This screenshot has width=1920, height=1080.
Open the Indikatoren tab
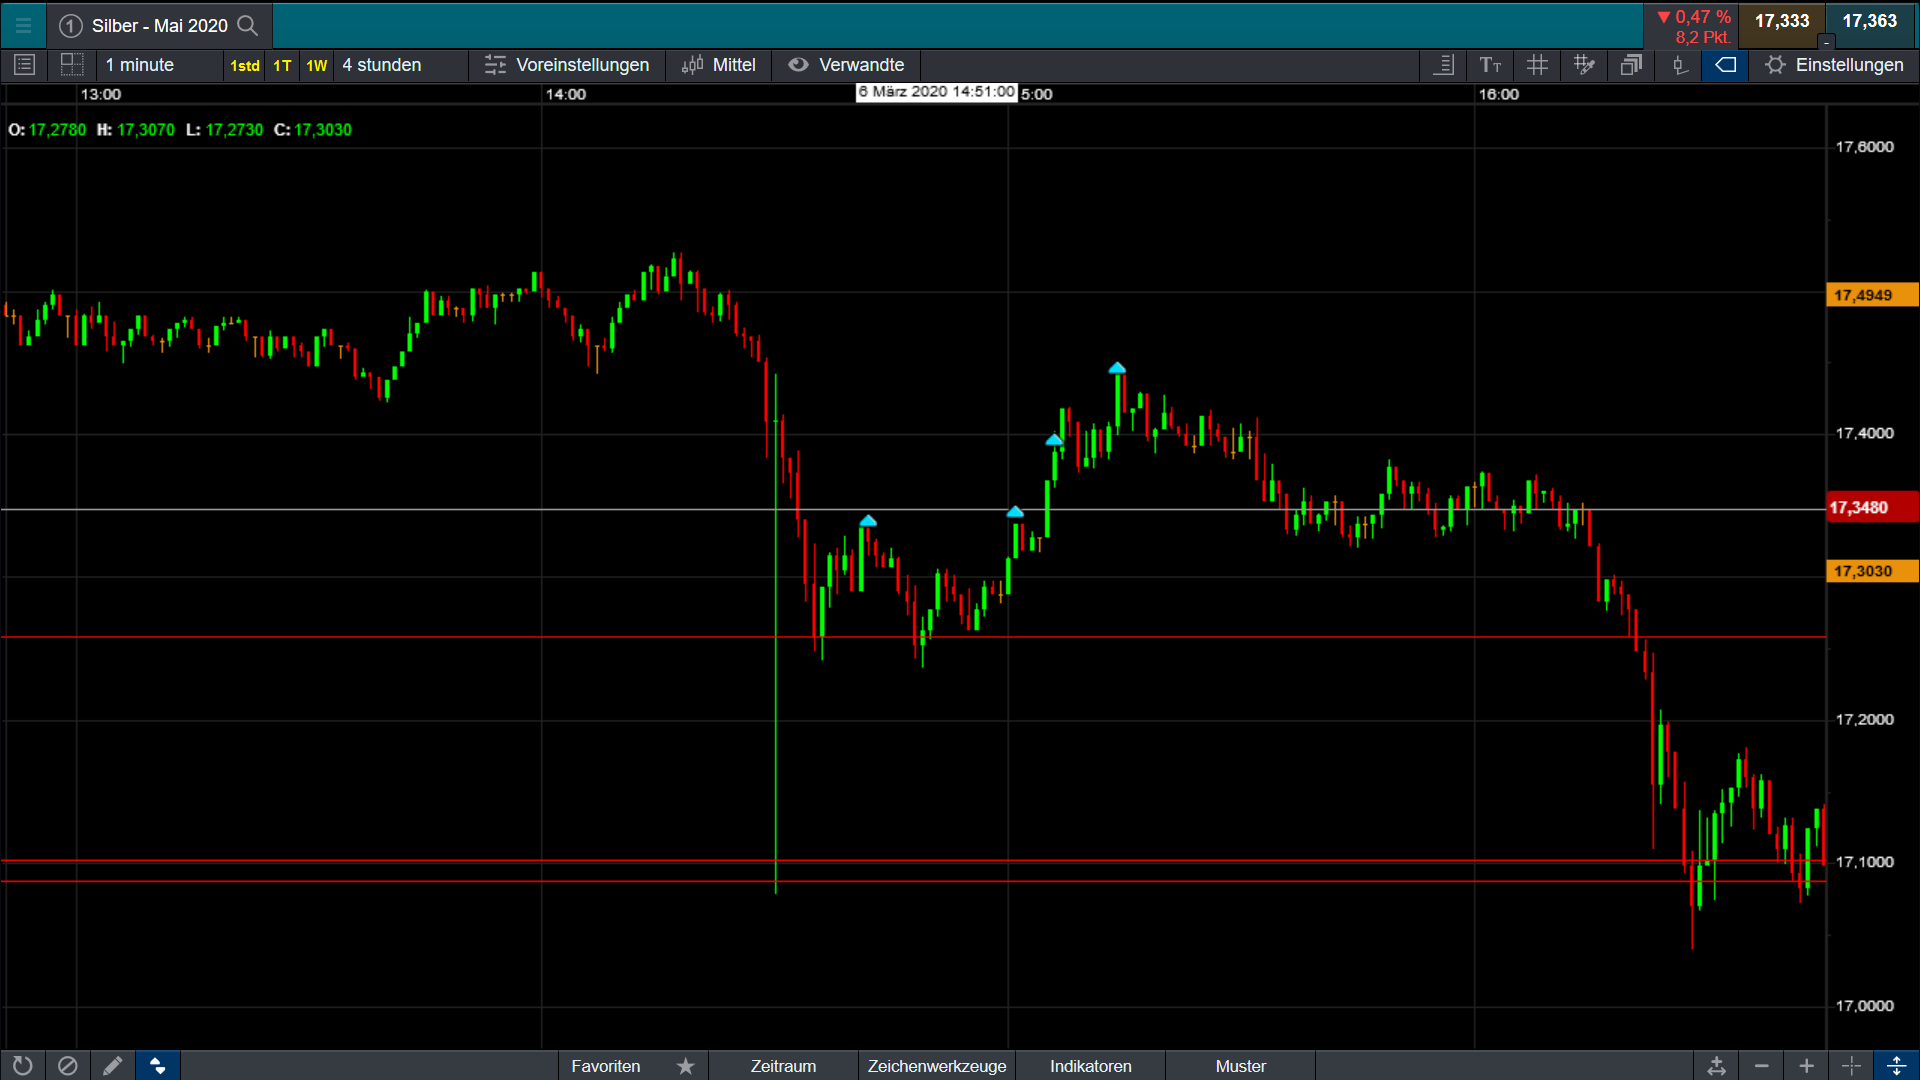(1090, 1066)
